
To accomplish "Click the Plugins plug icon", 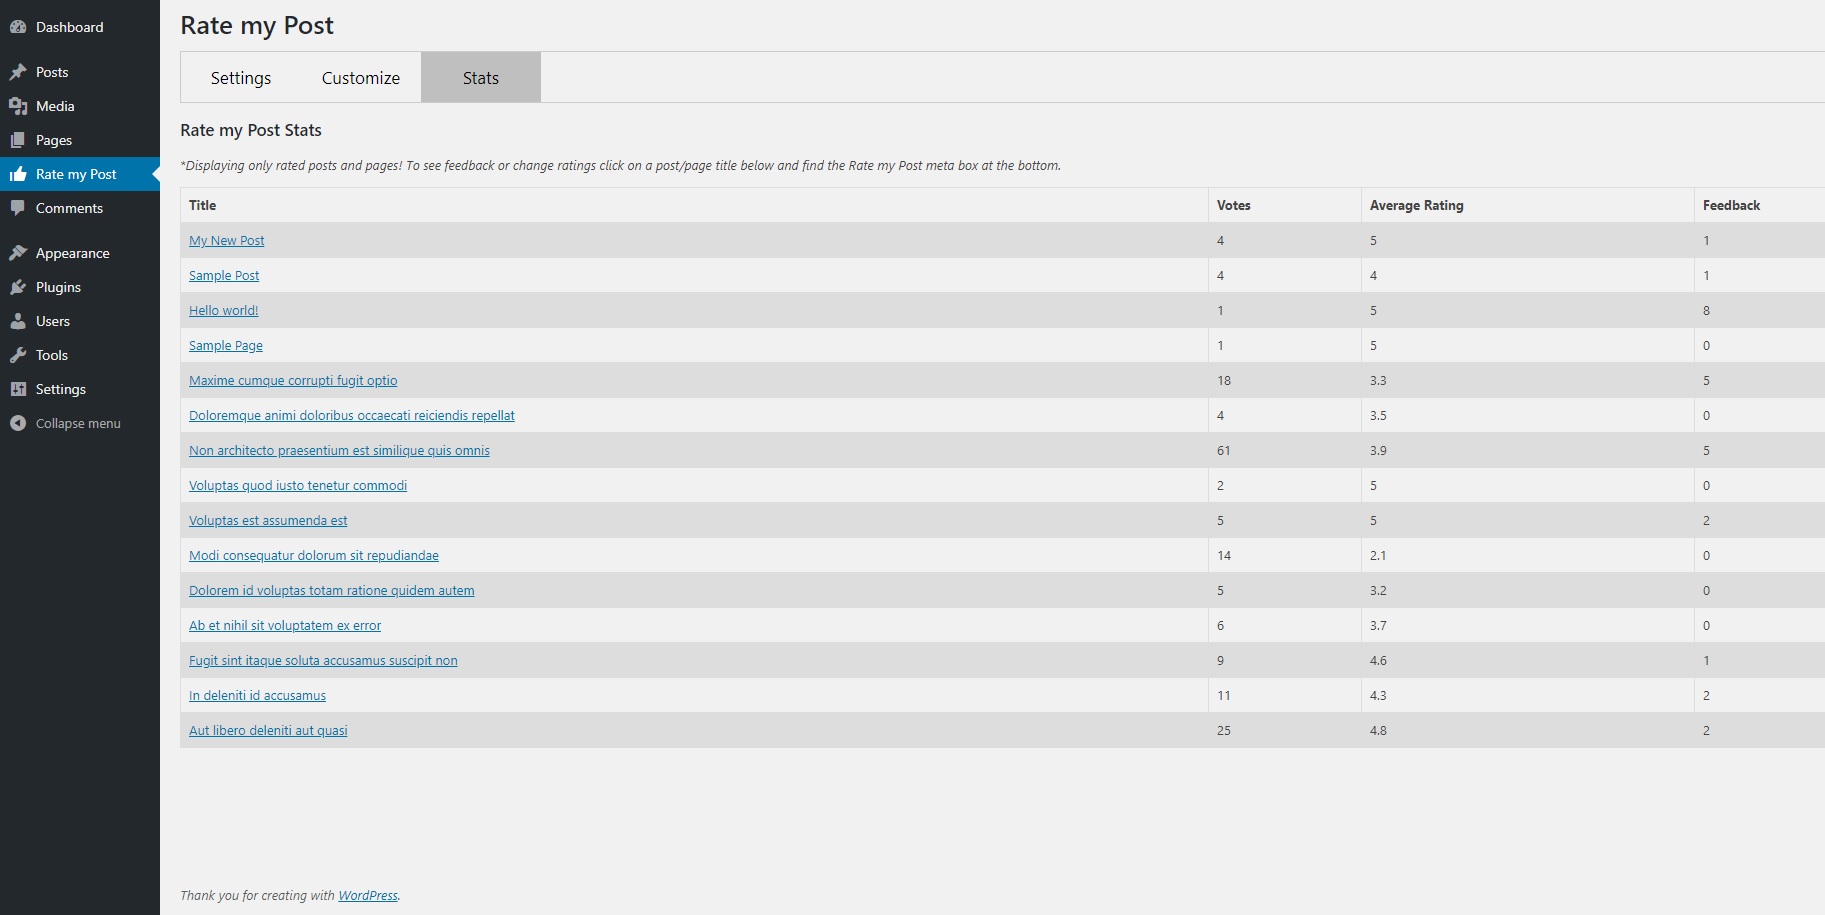I will pyautogui.click(x=18, y=287).
